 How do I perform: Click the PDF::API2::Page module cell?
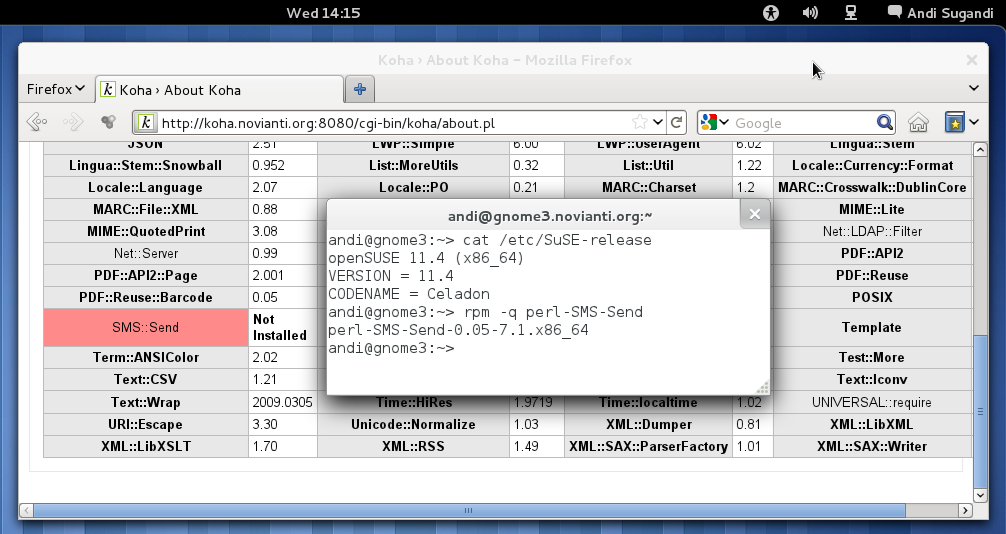tap(146, 275)
